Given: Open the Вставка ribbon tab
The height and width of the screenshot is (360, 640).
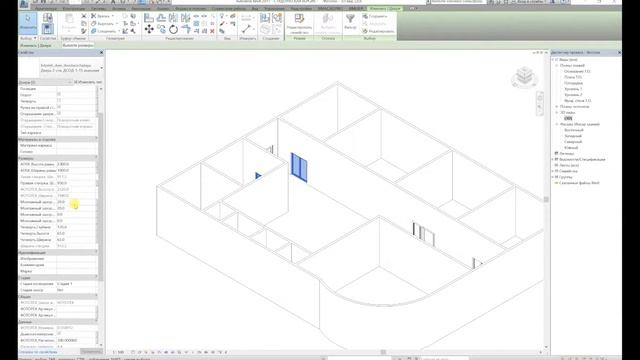Looking at the screenshot, I should point(119,8).
